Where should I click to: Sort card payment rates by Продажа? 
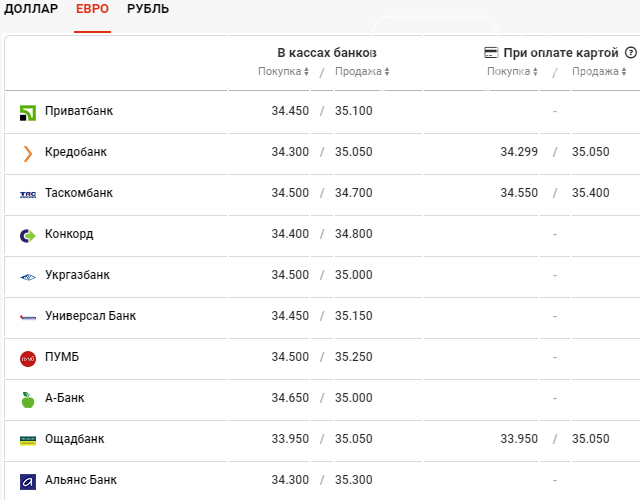click(599, 71)
